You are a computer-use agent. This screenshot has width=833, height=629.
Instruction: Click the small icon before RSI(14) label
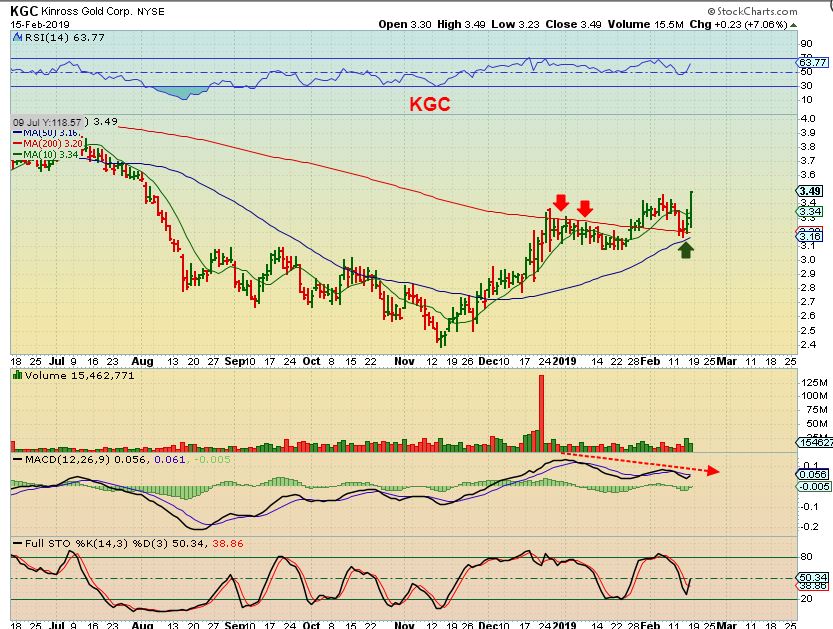pyautogui.click(x=18, y=37)
